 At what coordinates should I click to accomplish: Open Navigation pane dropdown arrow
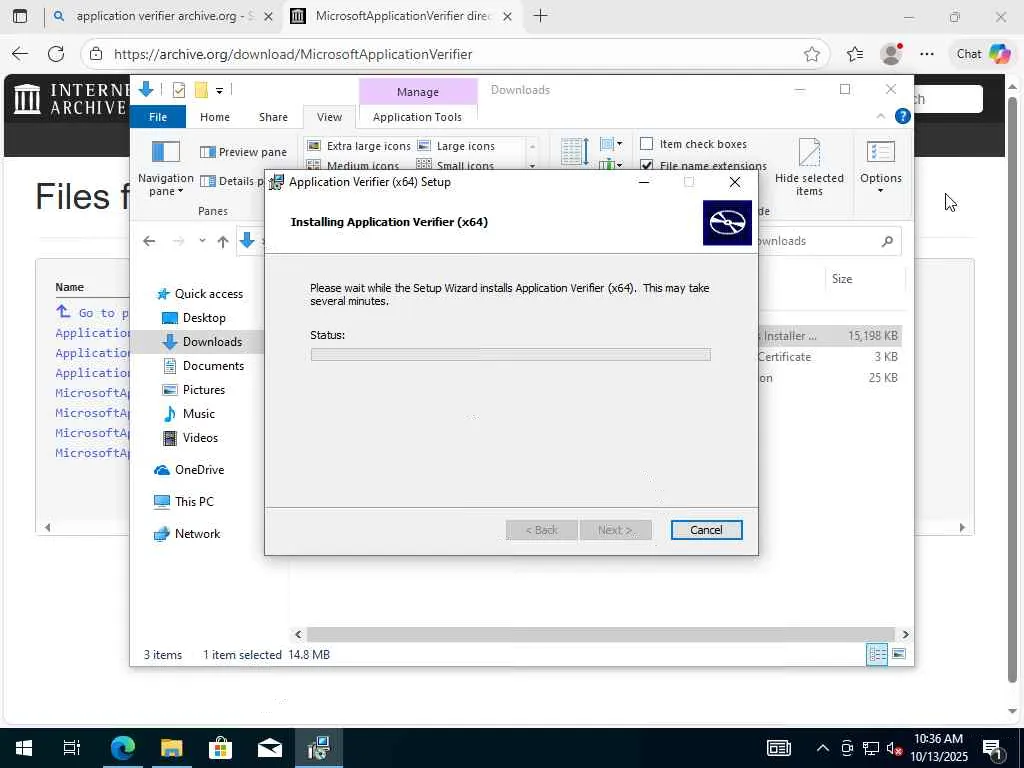click(180, 191)
